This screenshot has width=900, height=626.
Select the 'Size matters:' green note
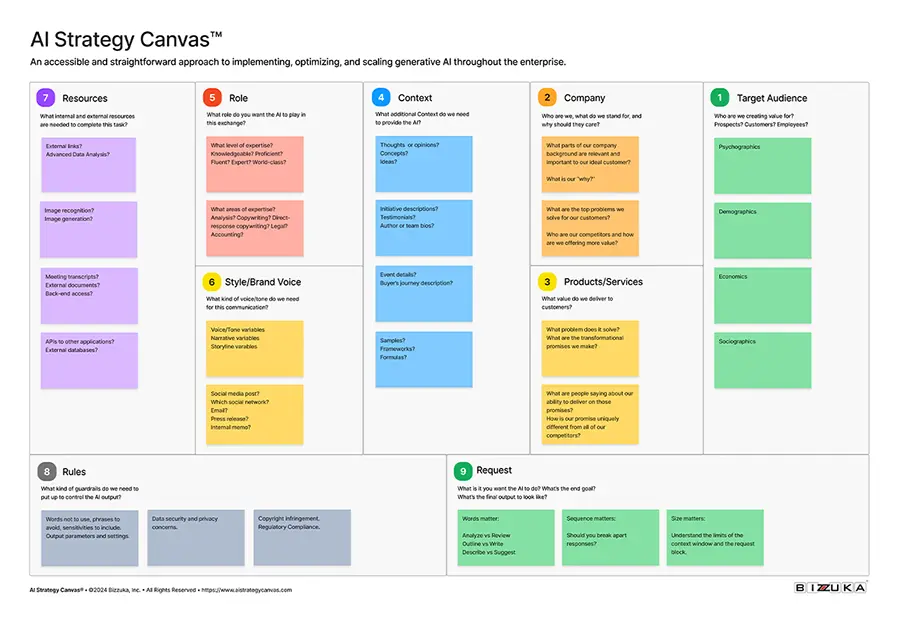click(x=715, y=538)
